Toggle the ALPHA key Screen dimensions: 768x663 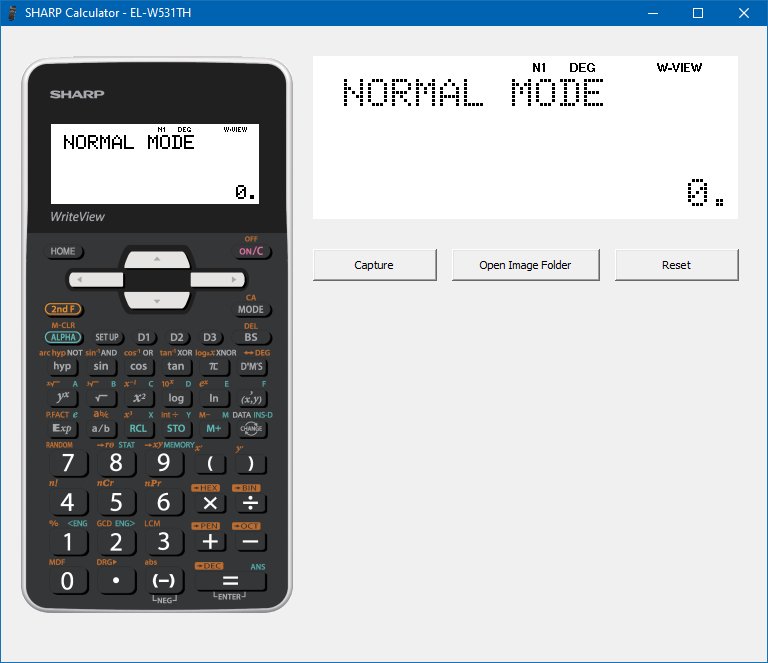point(63,338)
